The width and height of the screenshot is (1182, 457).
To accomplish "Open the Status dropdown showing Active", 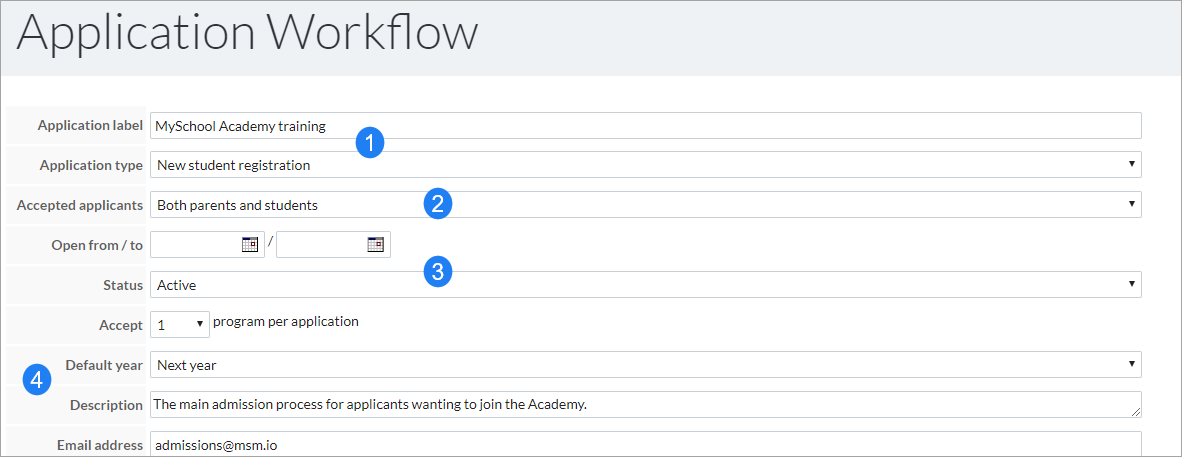I will pos(645,284).
